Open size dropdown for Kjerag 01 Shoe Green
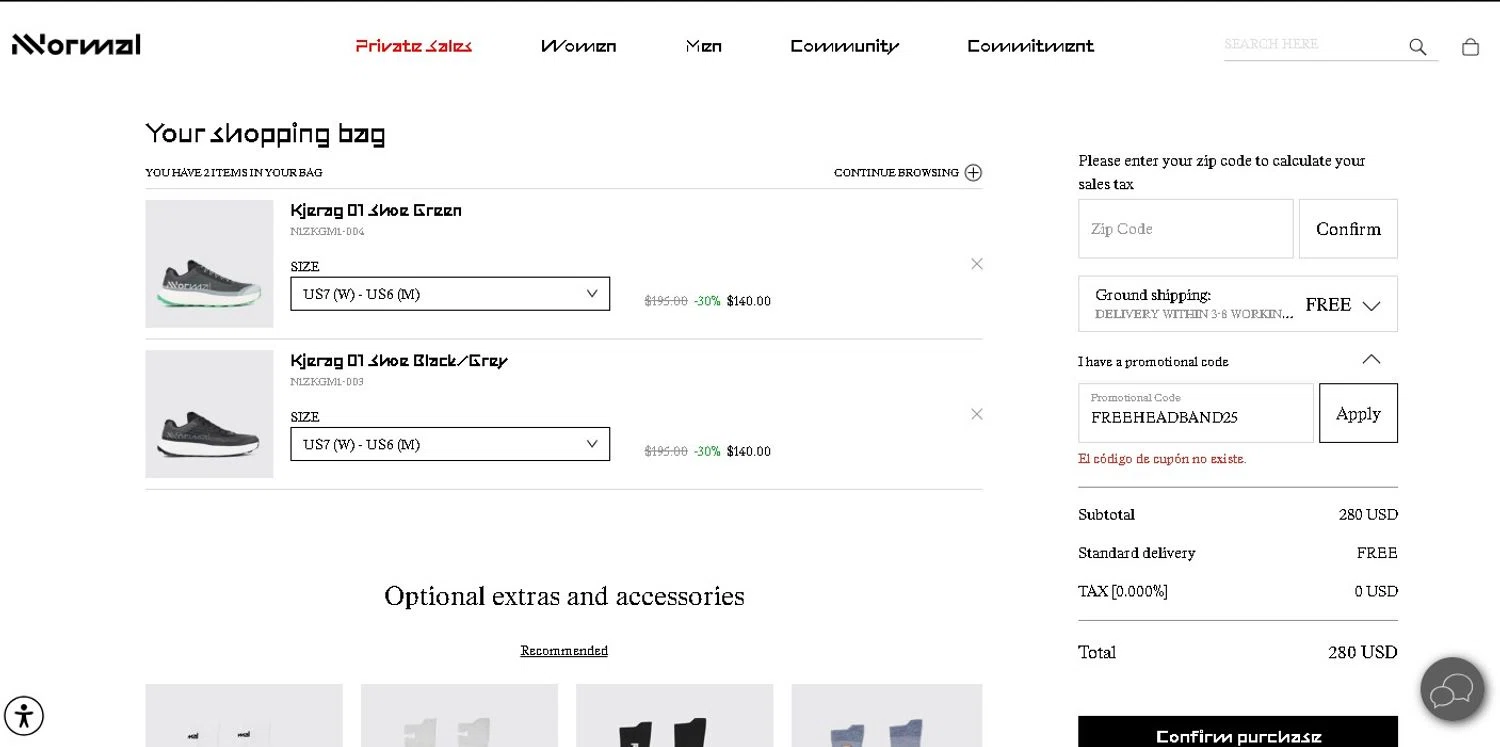 [x=450, y=294]
